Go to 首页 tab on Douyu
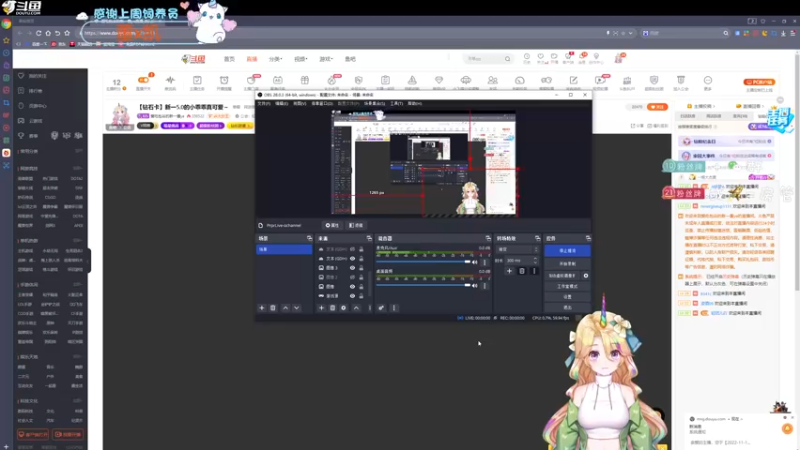Image resolution: width=800 pixels, height=450 pixels. click(x=230, y=59)
